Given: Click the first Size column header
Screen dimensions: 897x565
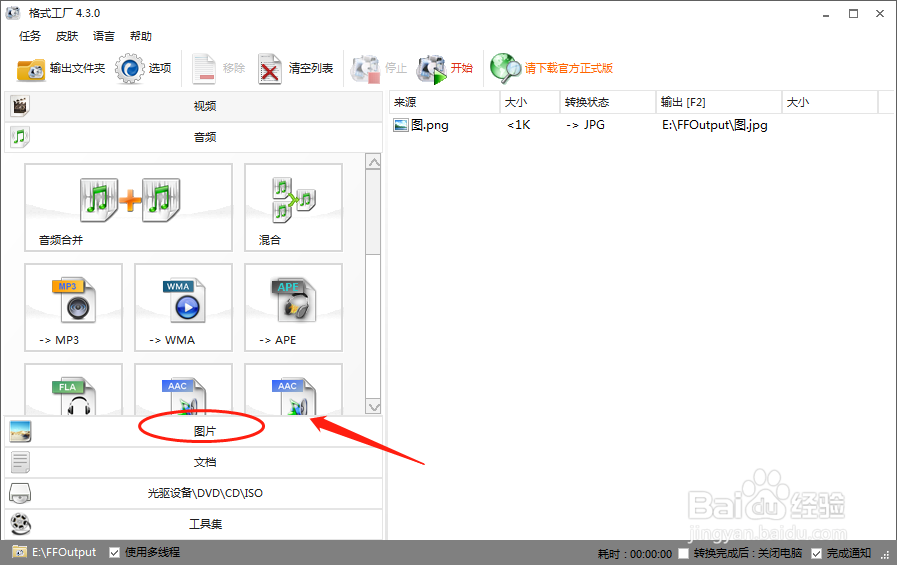Looking at the screenshot, I should tap(530, 102).
